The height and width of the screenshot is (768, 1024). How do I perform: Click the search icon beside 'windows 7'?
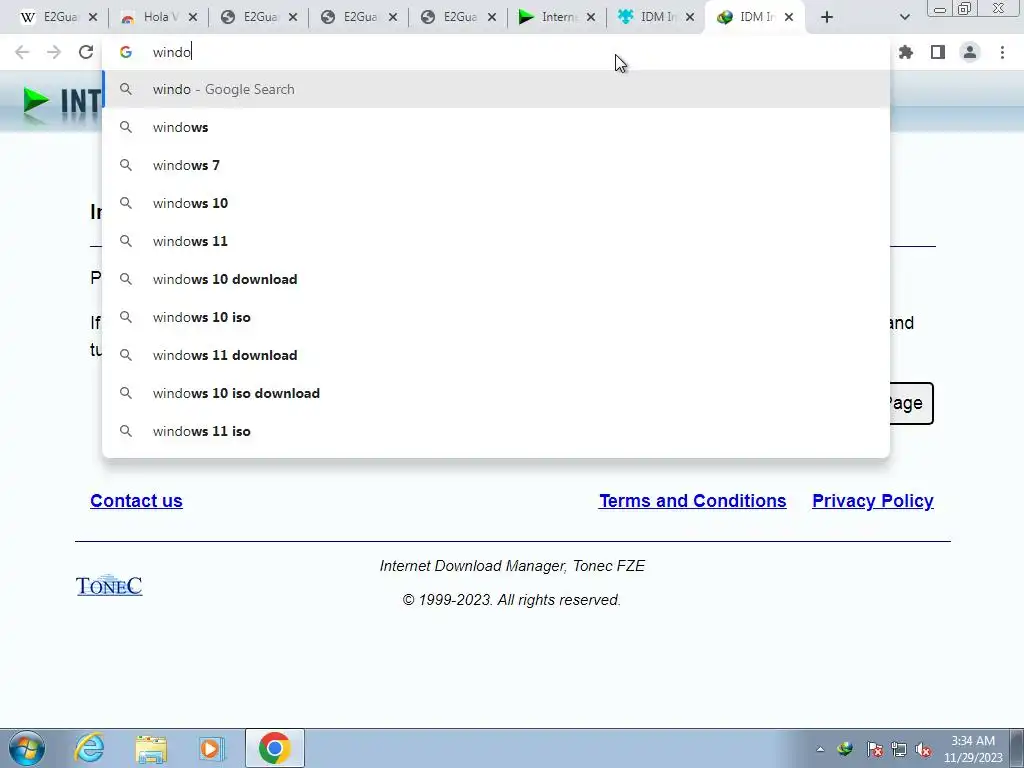[126, 165]
